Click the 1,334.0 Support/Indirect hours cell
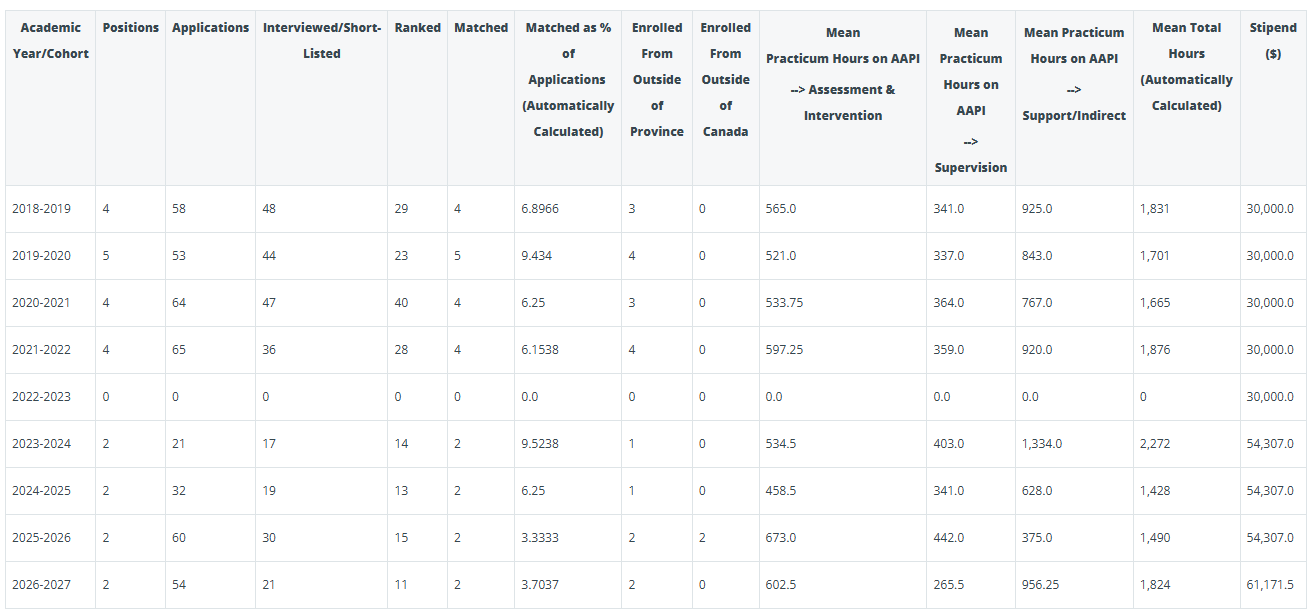Screen dimensions: 1313x616 pos(1042,444)
